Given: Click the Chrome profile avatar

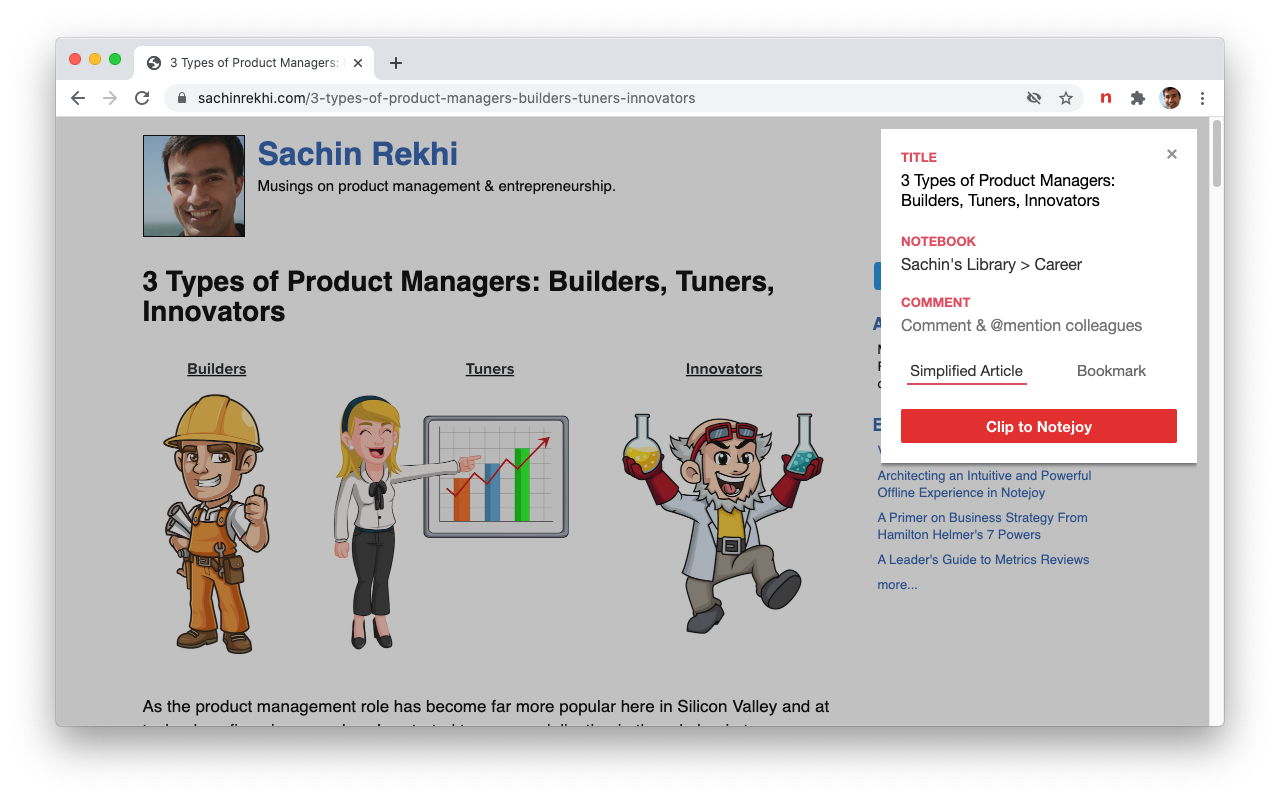Looking at the screenshot, I should click(1170, 98).
